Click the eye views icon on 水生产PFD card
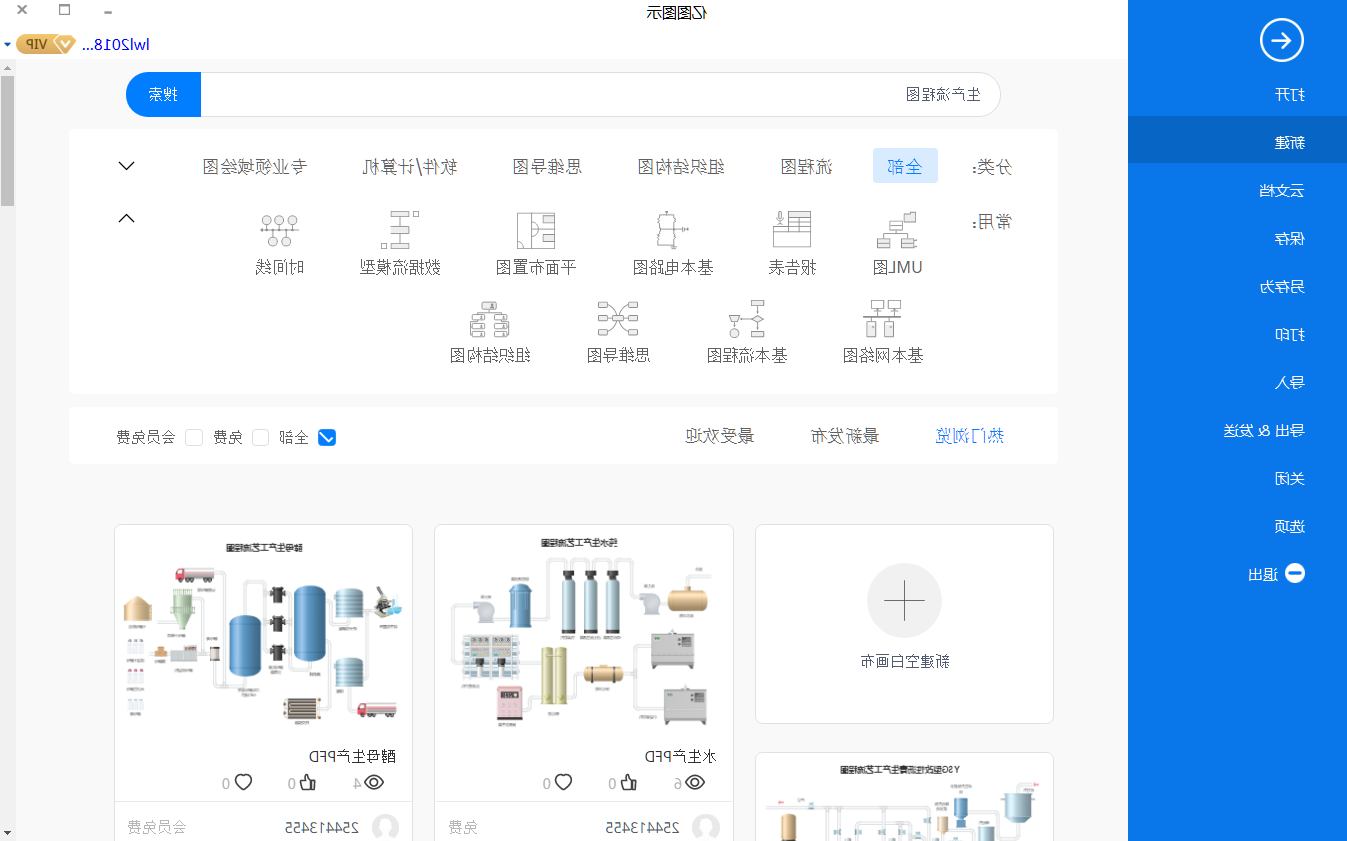 695,782
